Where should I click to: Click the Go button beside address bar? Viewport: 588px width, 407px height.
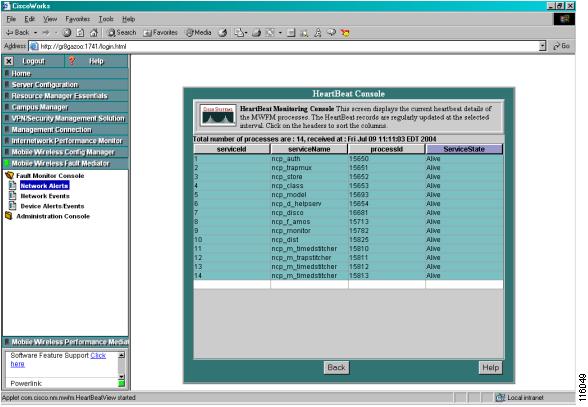coord(561,46)
